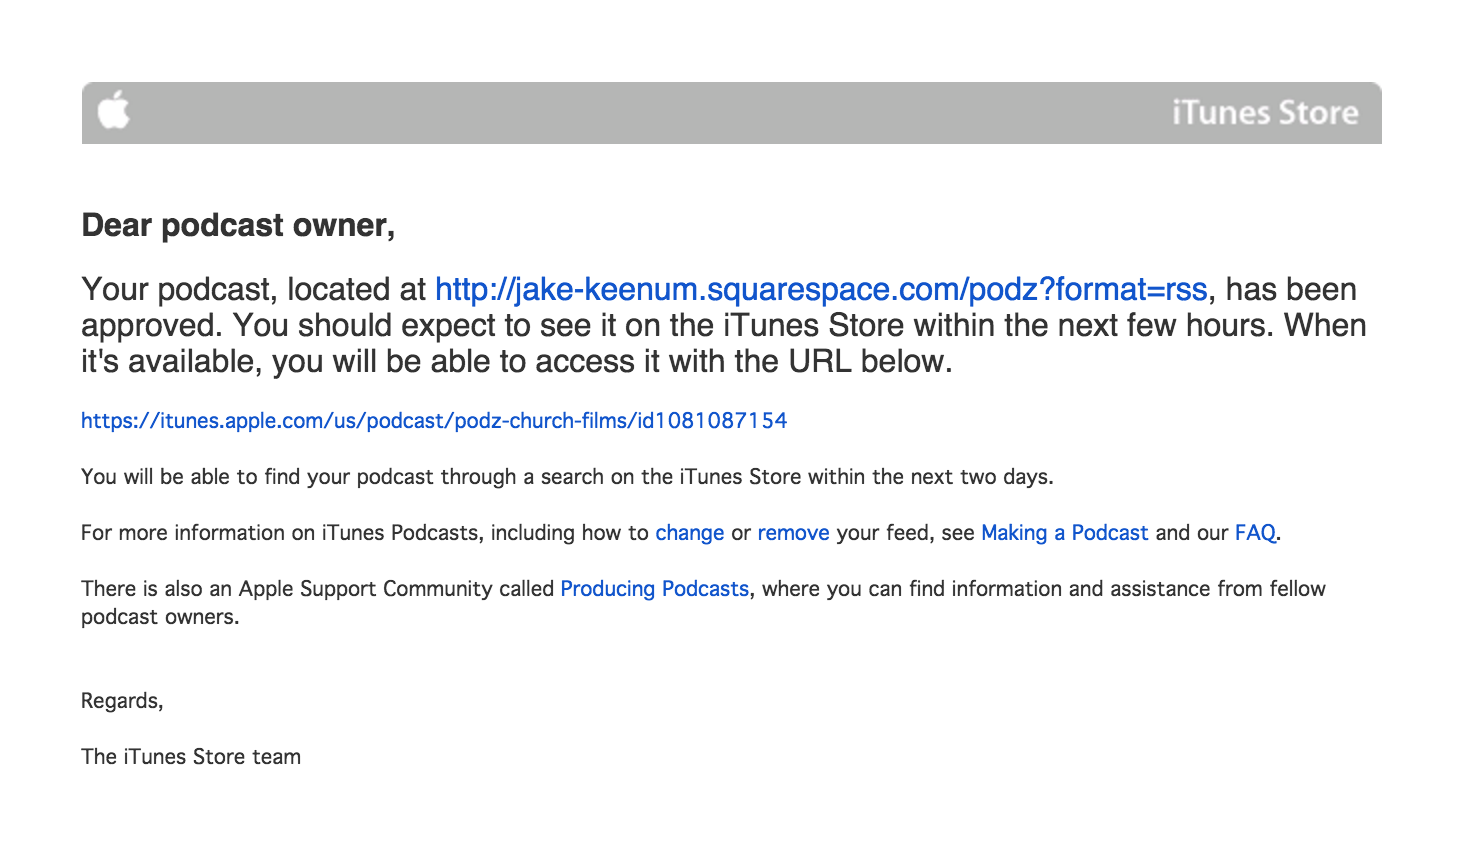The height and width of the screenshot is (850, 1474).
Task: Open the itunes.apple.com podz-church-films URL
Action: (434, 420)
